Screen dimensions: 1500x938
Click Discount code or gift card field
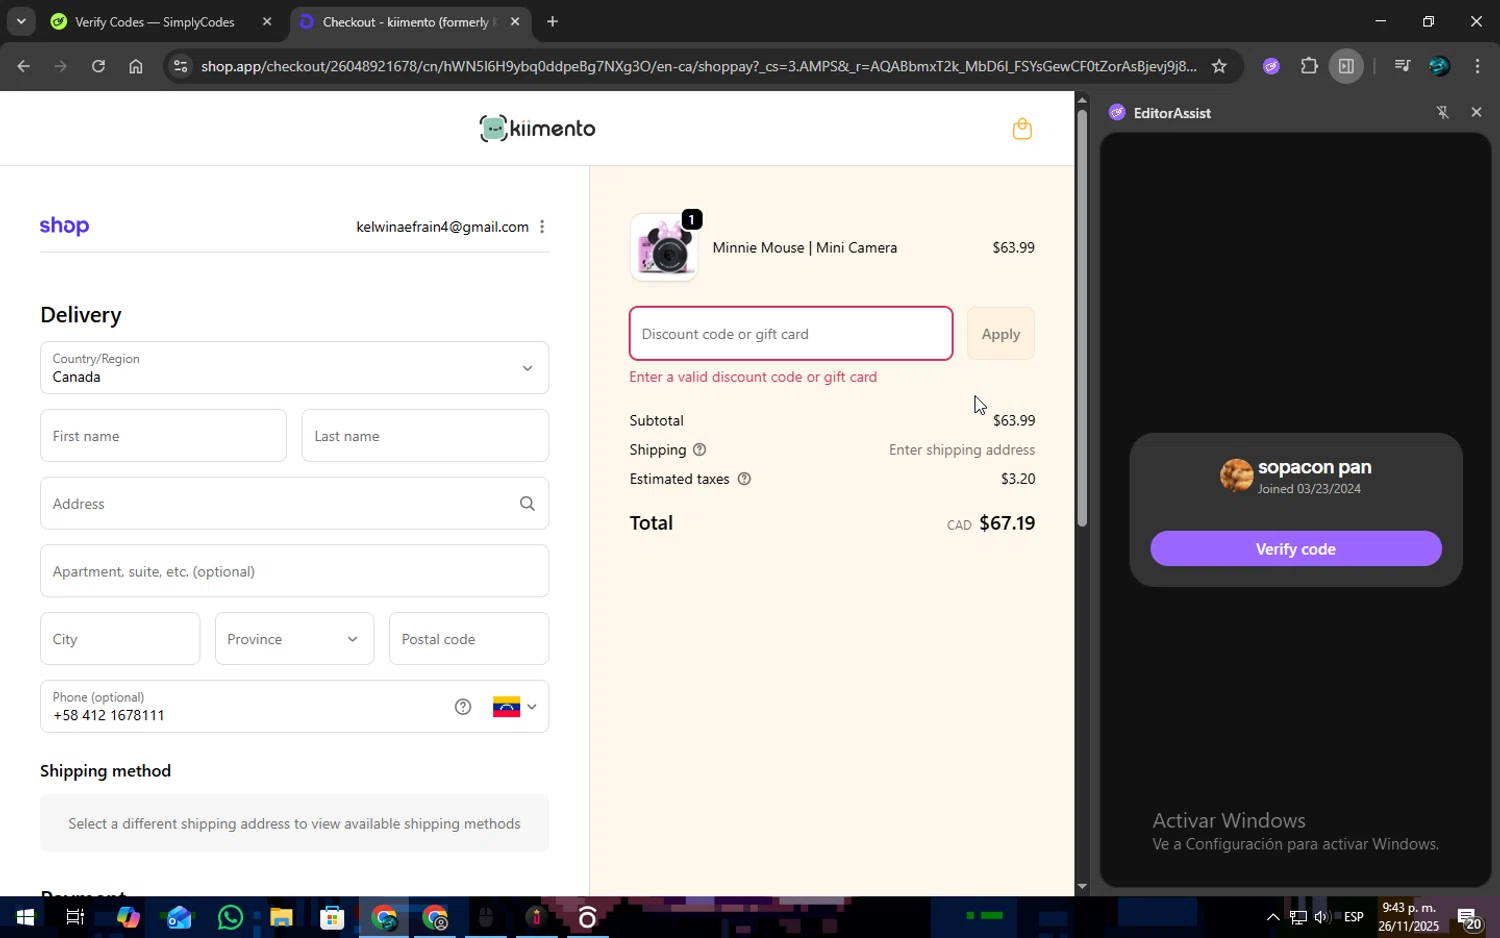(x=791, y=334)
